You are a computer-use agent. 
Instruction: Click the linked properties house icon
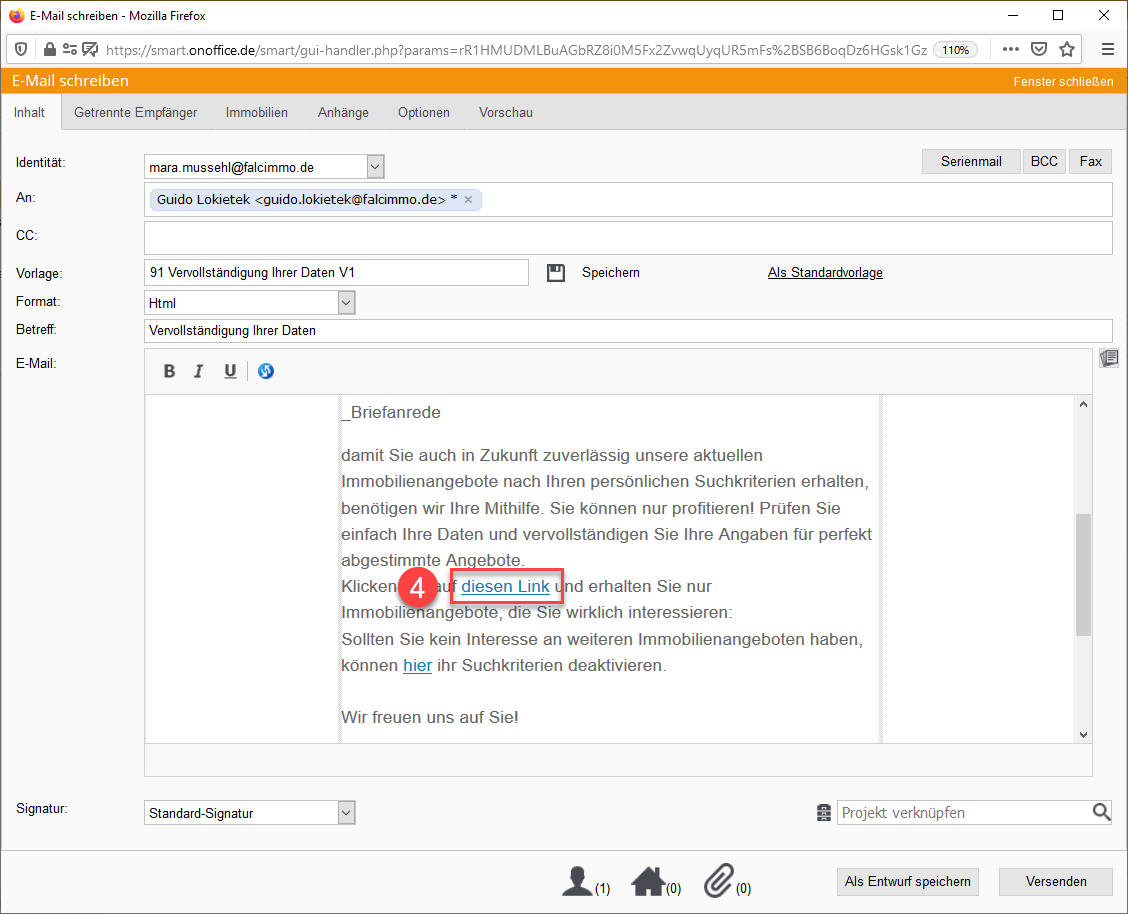(648, 881)
